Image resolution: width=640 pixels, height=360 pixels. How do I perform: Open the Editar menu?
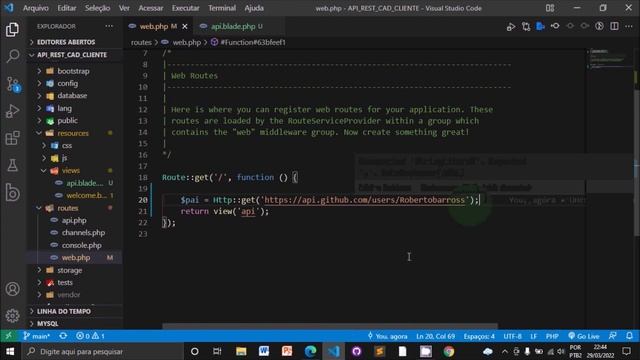point(67,8)
